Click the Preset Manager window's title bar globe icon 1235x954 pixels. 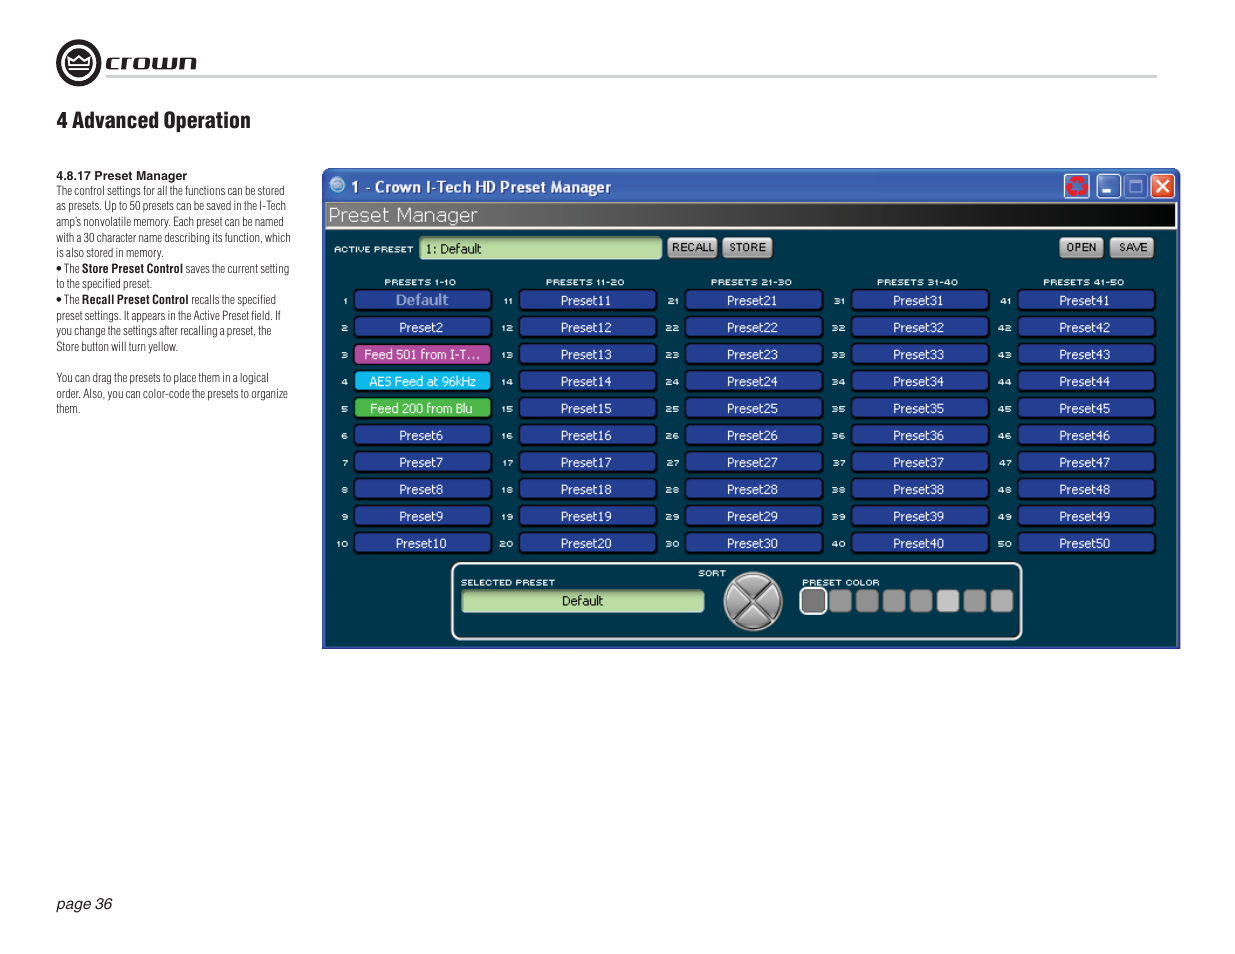point(338,185)
